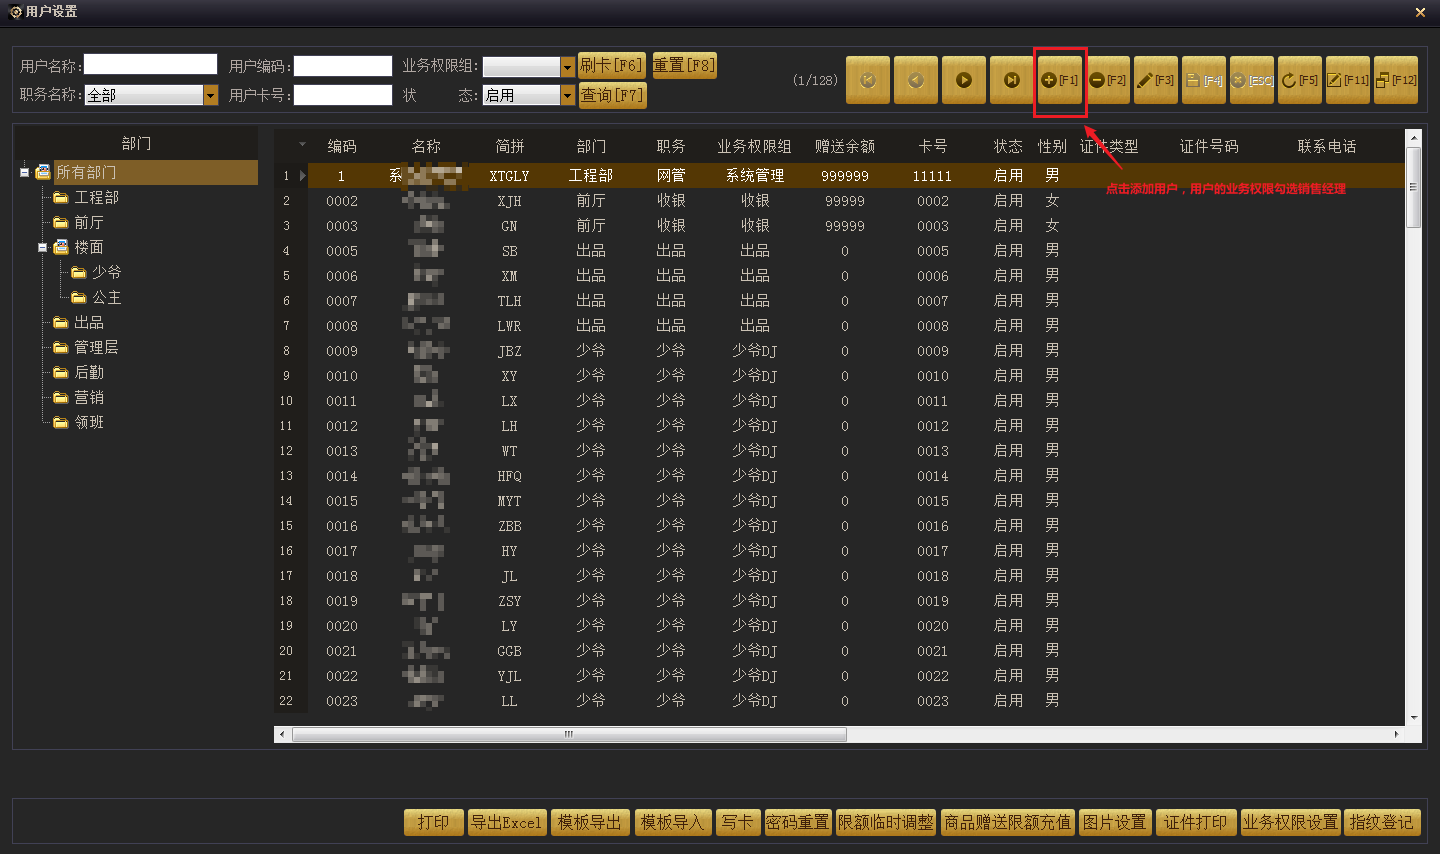Select row with 简拼 HFQ
Image resolution: width=1440 pixels, height=854 pixels.
pyautogui.click(x=840, y=476)
